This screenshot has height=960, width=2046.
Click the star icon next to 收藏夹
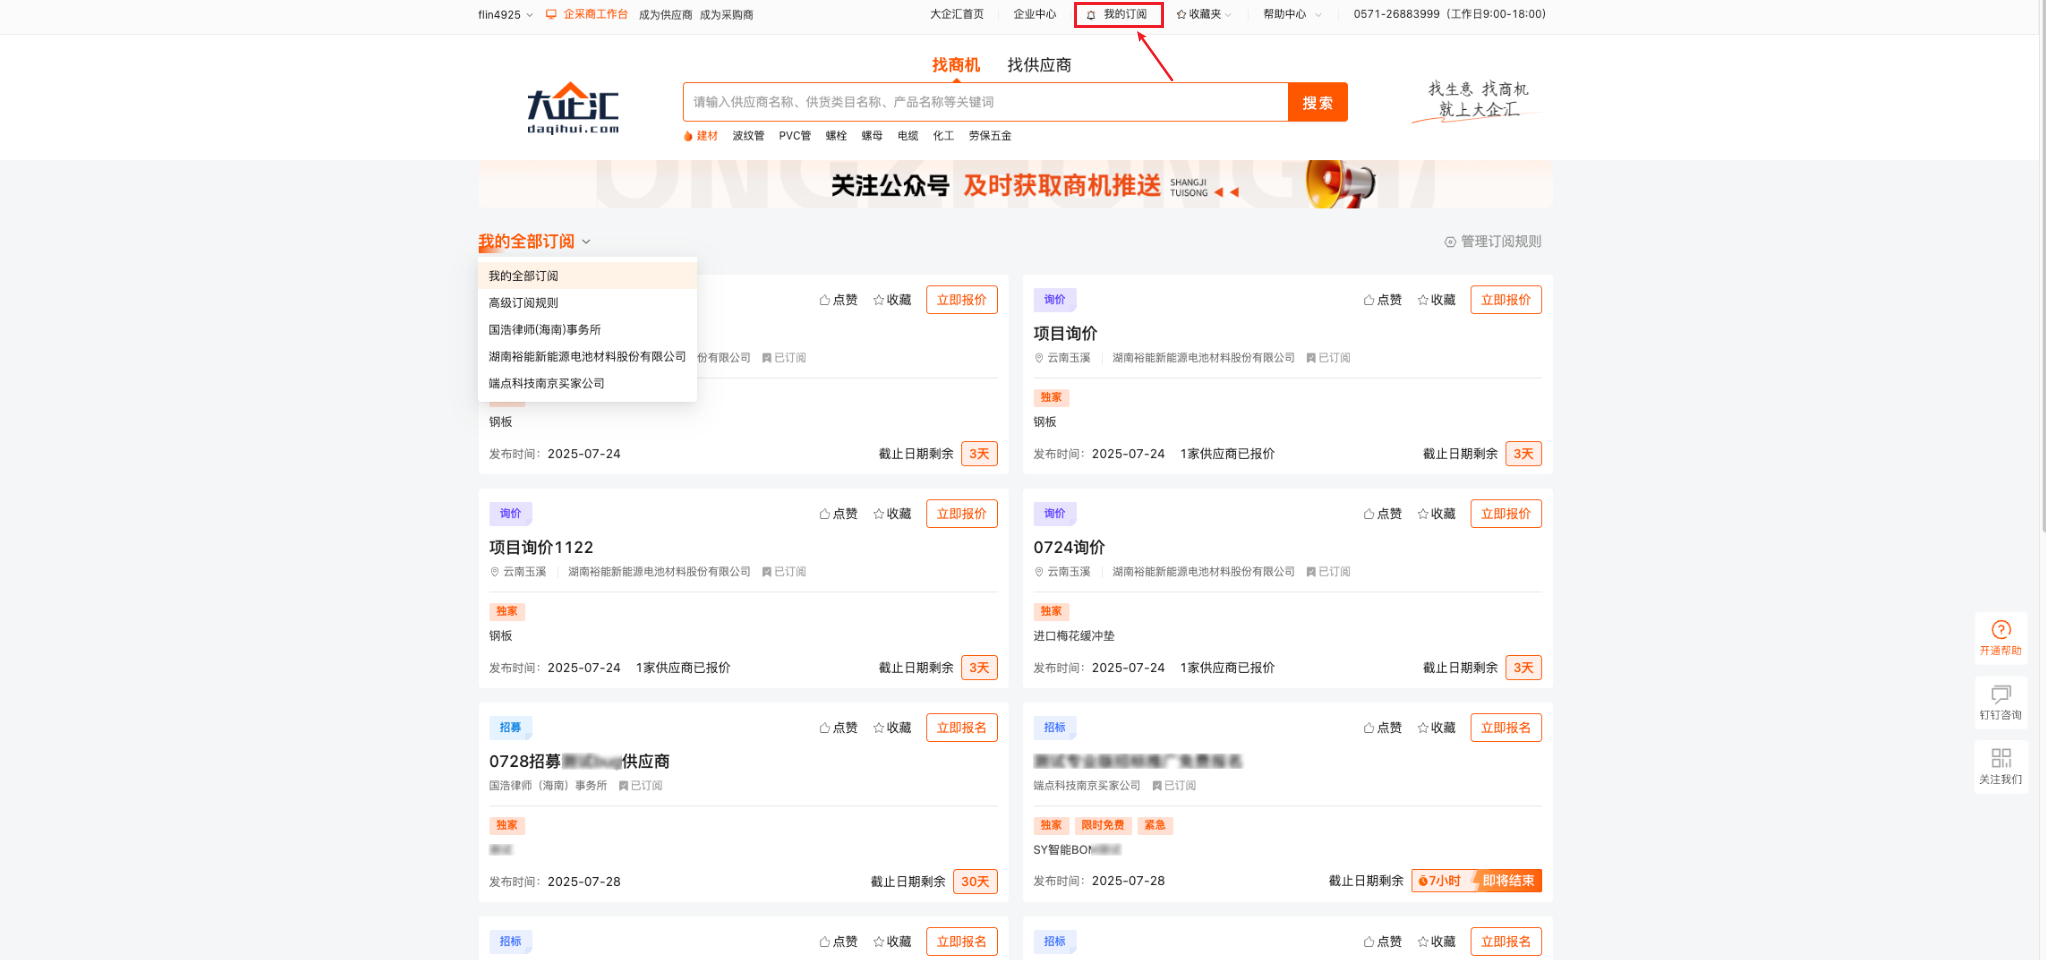pos(1180,14)
